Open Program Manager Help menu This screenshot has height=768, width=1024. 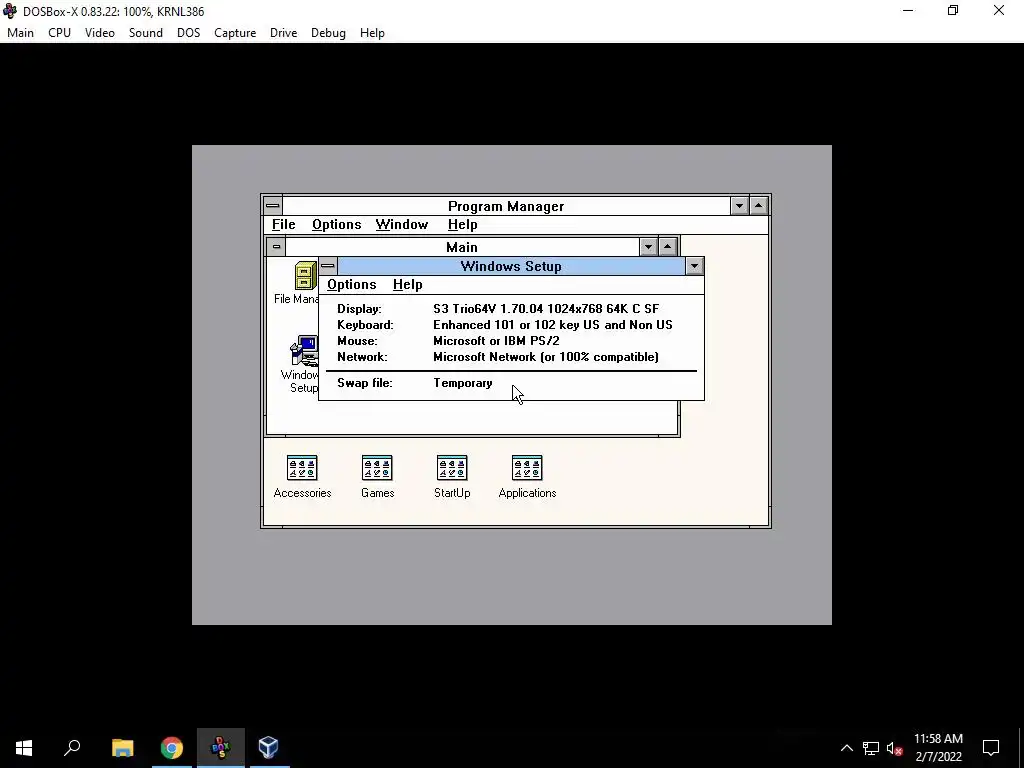(x=462, y=225)
